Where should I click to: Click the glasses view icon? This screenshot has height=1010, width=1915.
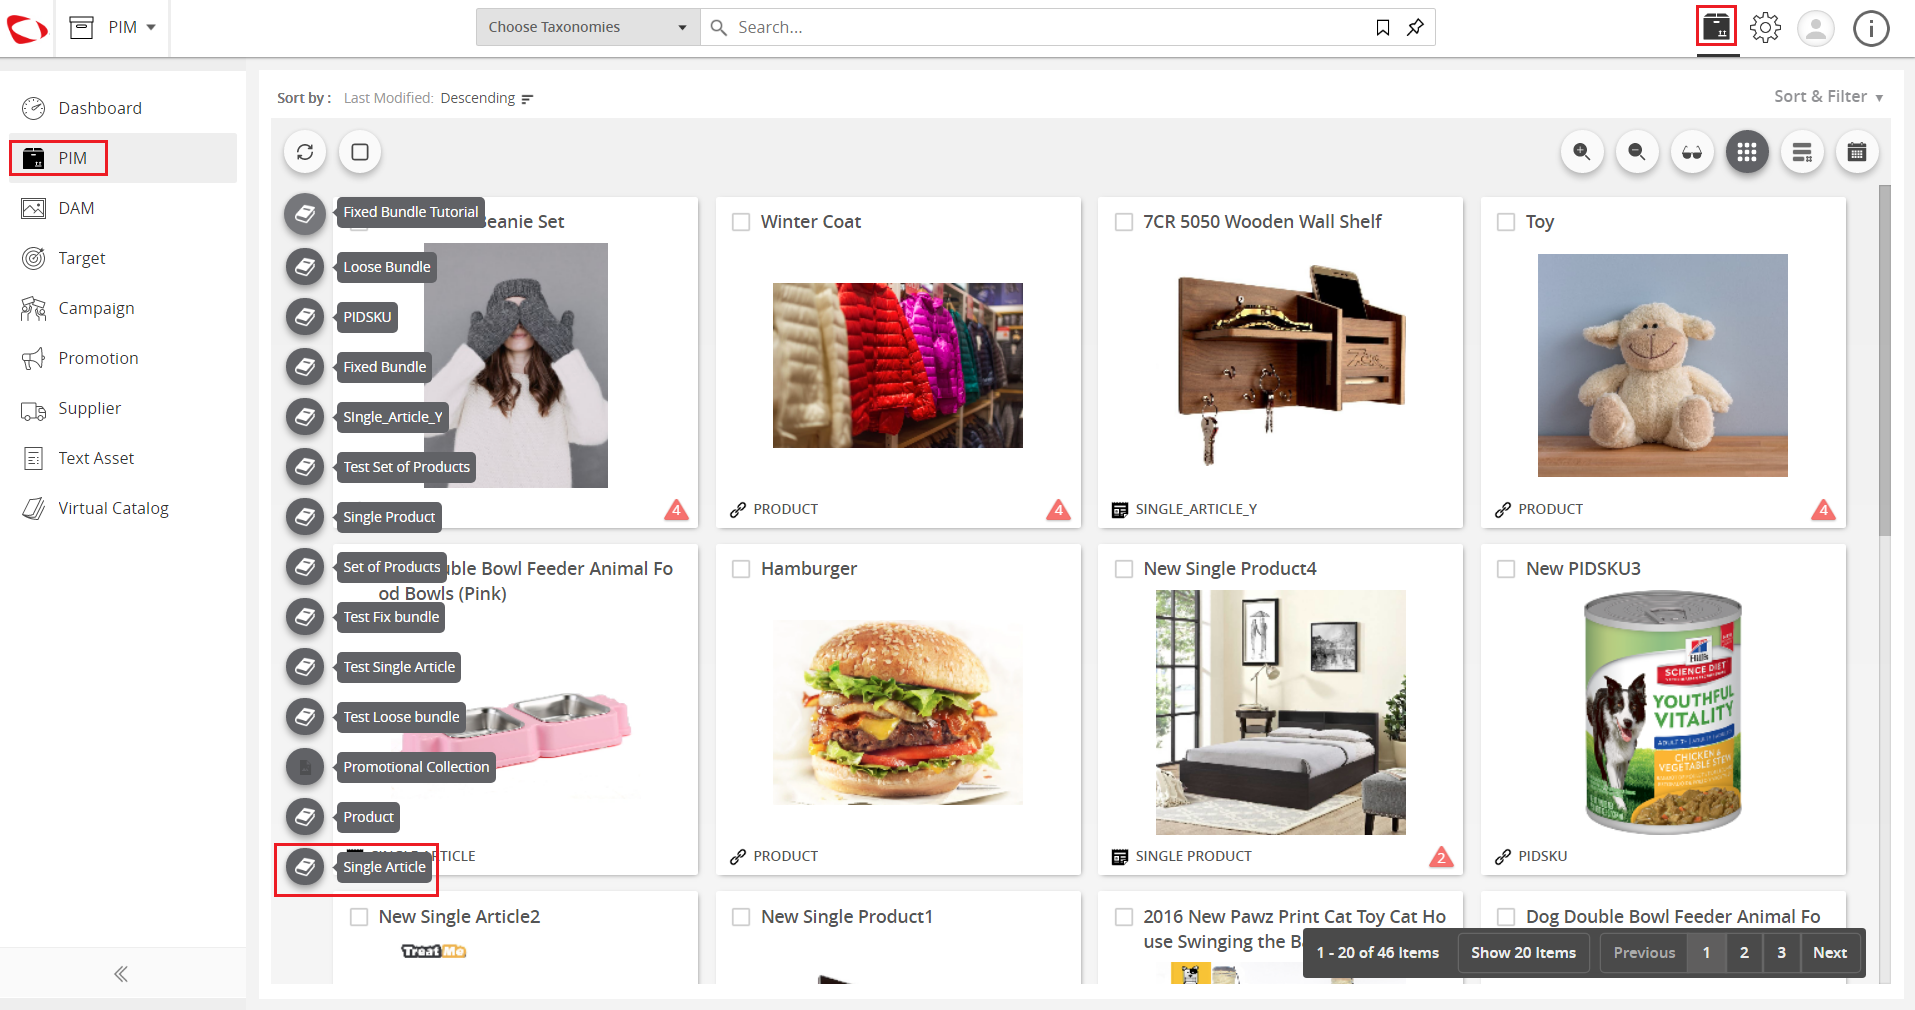pyautogui.click(x=1692, y=152)
